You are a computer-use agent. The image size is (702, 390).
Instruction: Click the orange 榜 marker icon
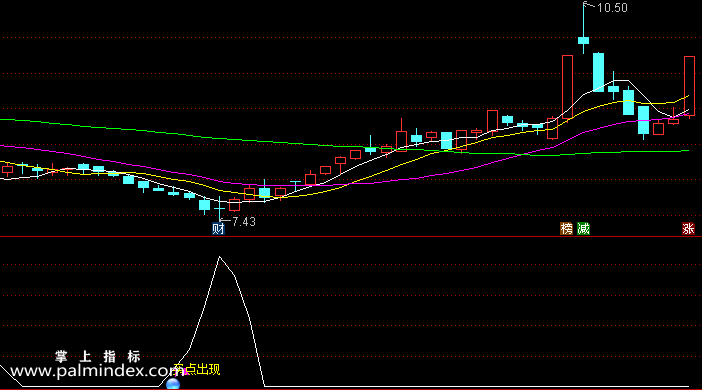pyautogui.click(x=567, y=229)
